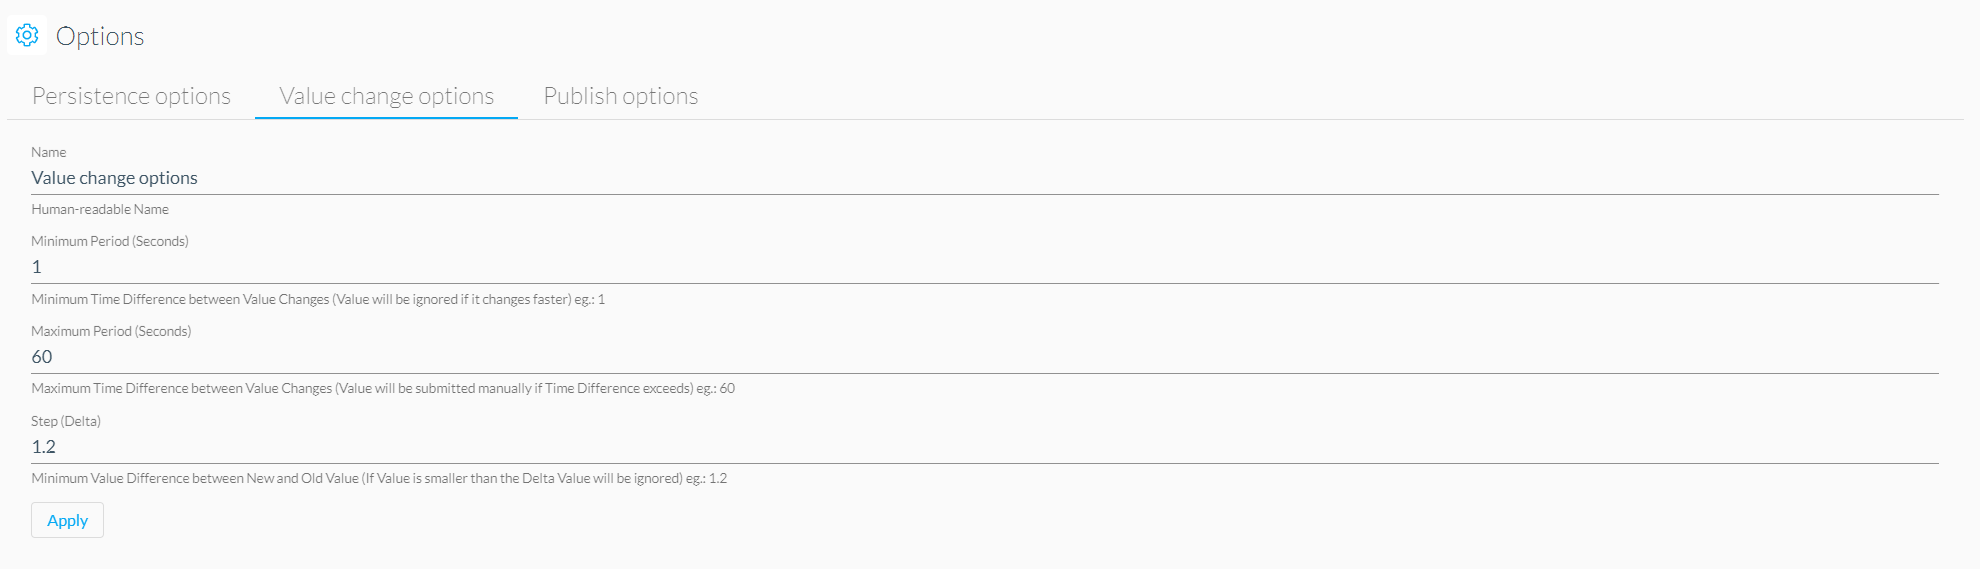This screenshot has height=569, width=1980.
Task: Click the Minimum Period (Seconds) label
Action: point(110,241)
